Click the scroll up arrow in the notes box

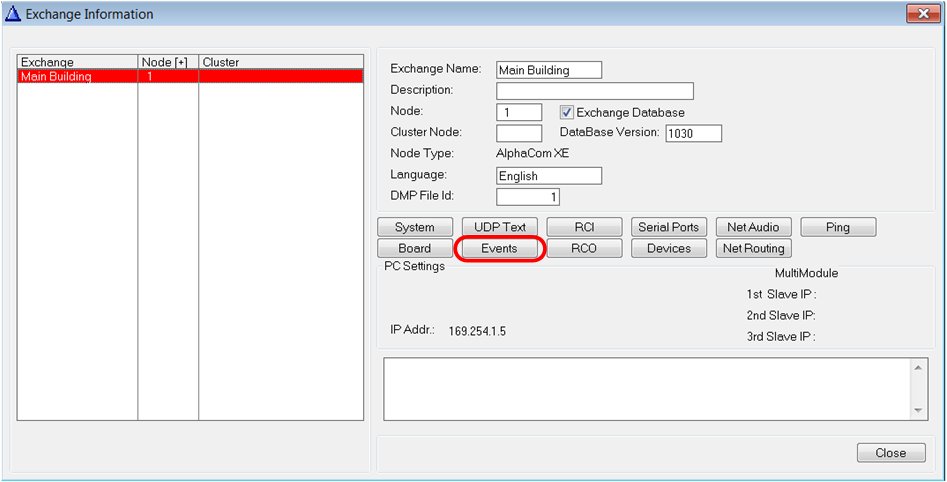917,367
